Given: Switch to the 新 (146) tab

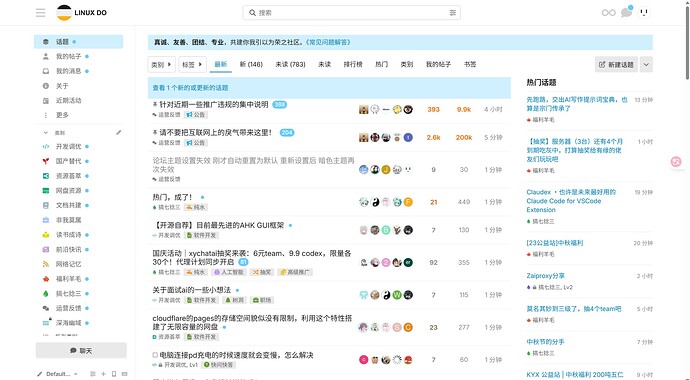Looking at the screenshot, I should point(251,64).
